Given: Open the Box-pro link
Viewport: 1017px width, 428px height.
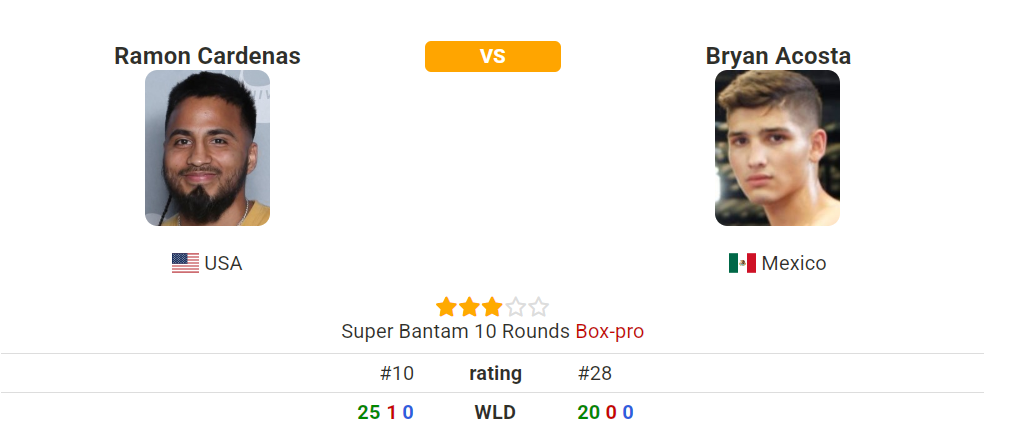Looking at the screenshot, I should pos(610,331).
